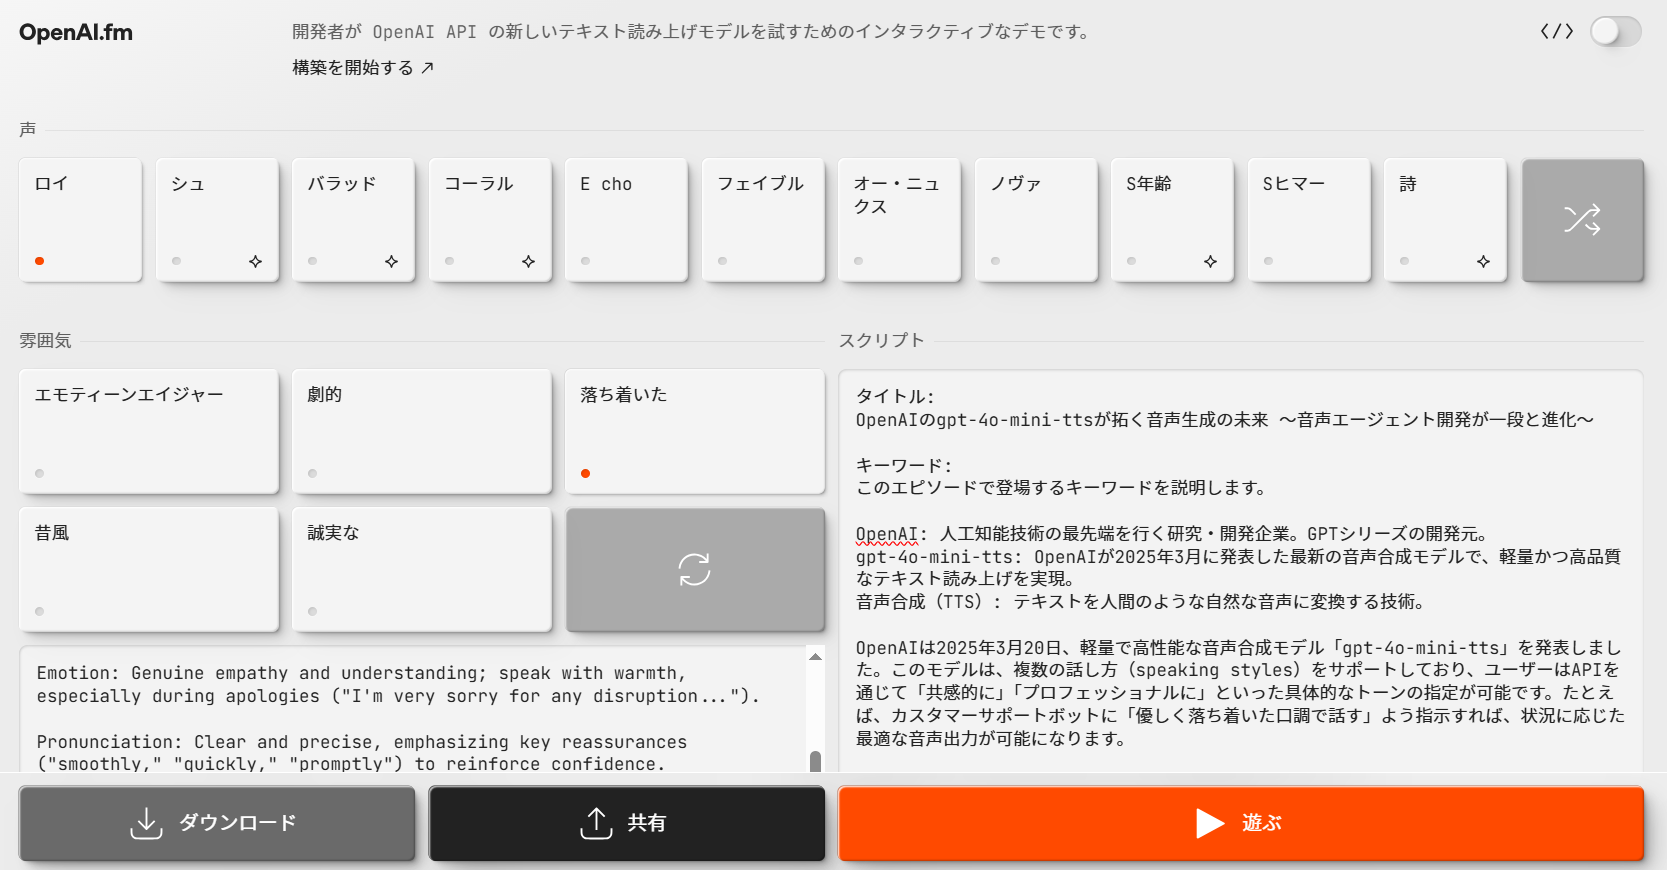Select the バラッド voice card
Image resolution: width=1667 pixels, height=870 pixels.
tap(353, 220)
